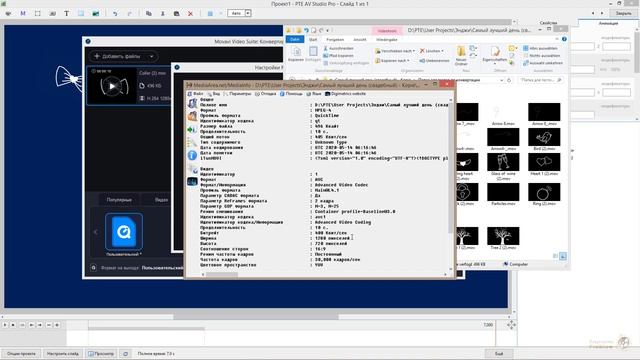Open the Start ribbon tab in Explorer

coord(313,40)
